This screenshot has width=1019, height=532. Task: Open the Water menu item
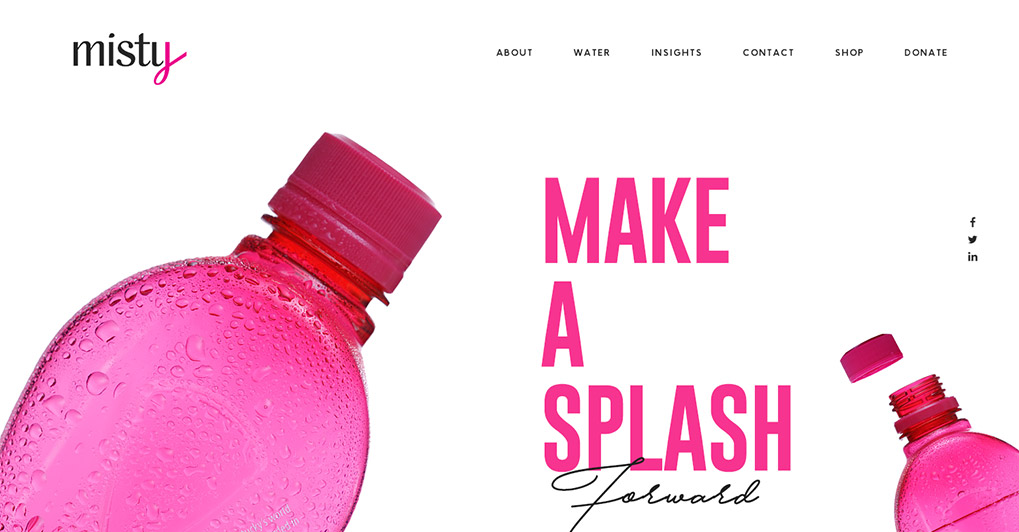(x=591, y=53)
